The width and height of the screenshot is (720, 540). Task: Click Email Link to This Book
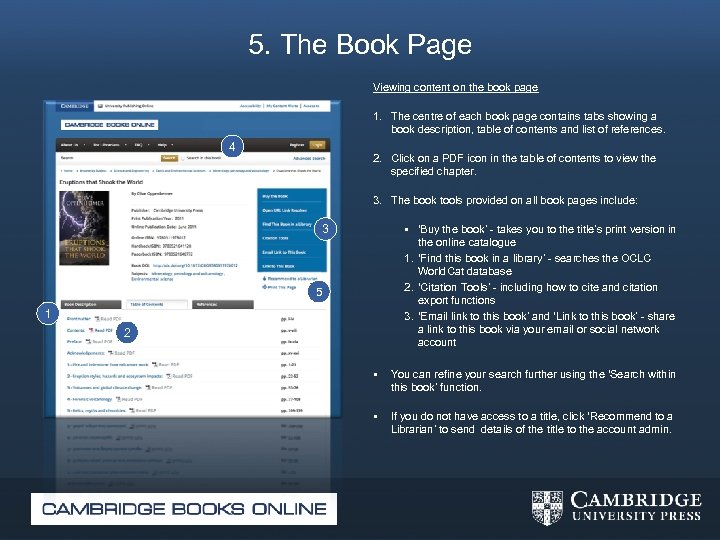click(284, 252)
